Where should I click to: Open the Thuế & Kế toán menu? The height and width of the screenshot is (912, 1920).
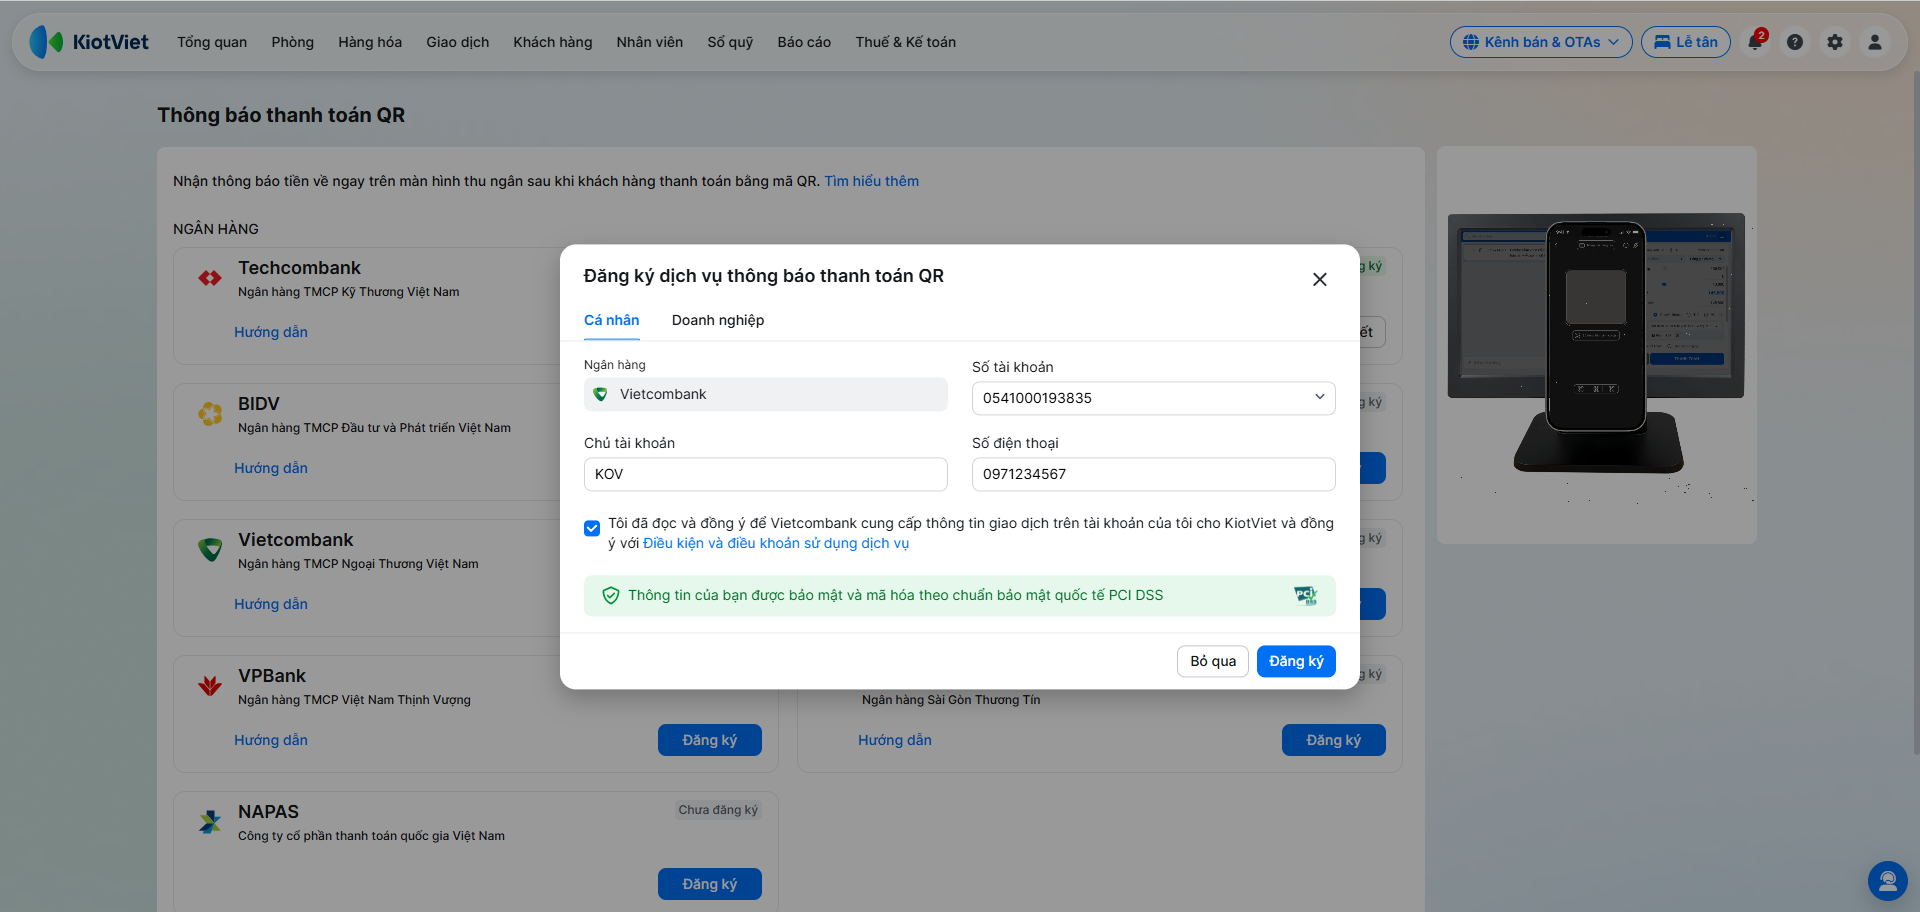pos(906,42)
